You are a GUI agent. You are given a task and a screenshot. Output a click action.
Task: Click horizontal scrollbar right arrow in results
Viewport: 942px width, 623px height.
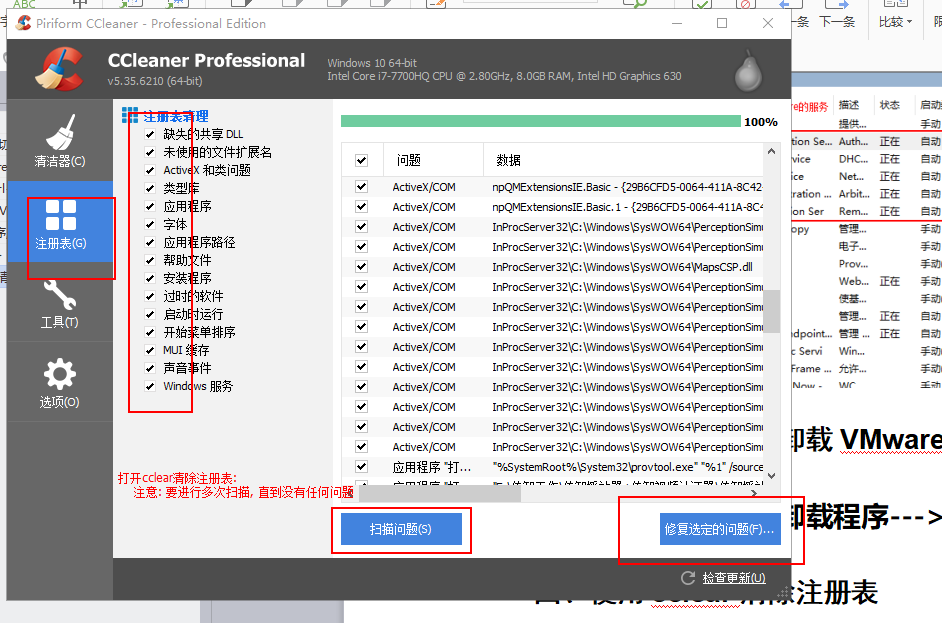tap(755, 493)
